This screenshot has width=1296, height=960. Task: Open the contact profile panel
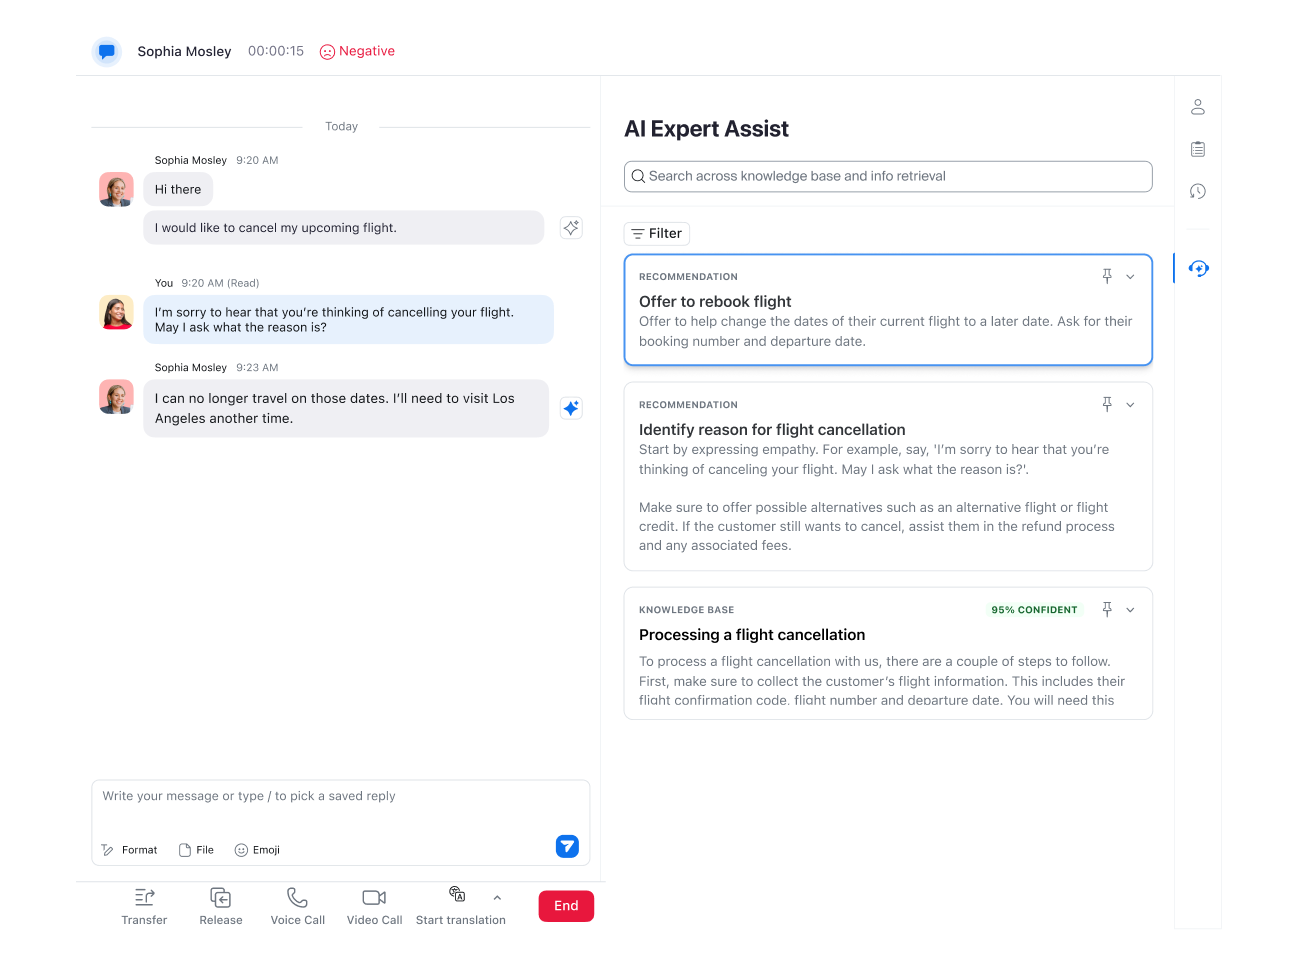pyautogui.click(x=1197, y=106)
